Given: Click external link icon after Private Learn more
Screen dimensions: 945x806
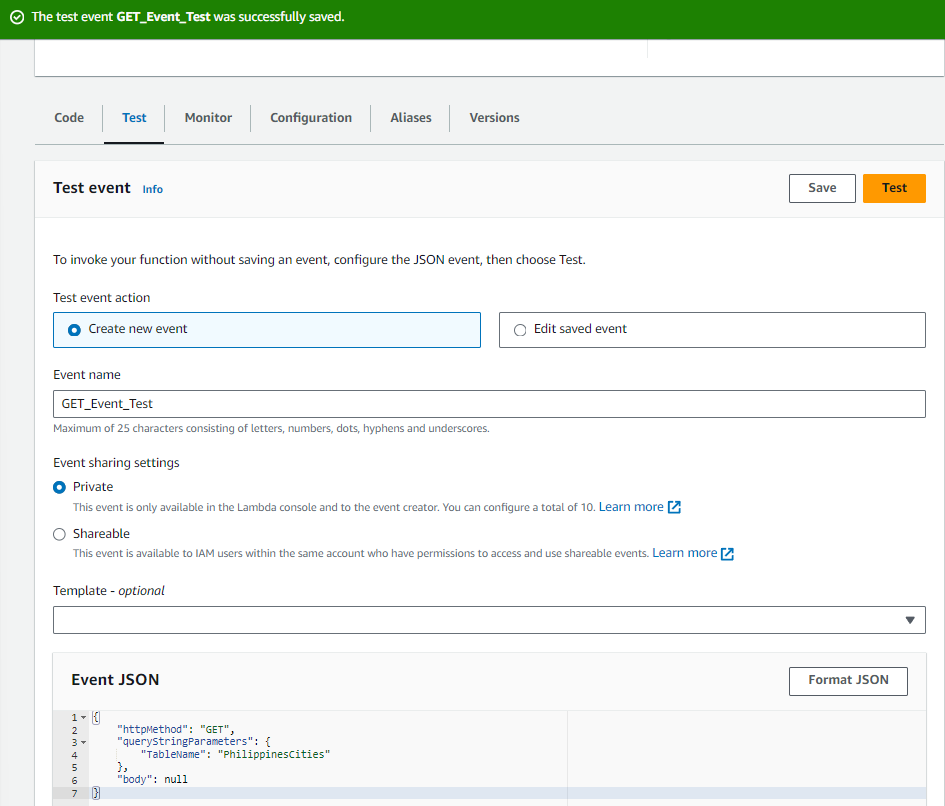Looking at the screenshot, I should tap(674, 507).
